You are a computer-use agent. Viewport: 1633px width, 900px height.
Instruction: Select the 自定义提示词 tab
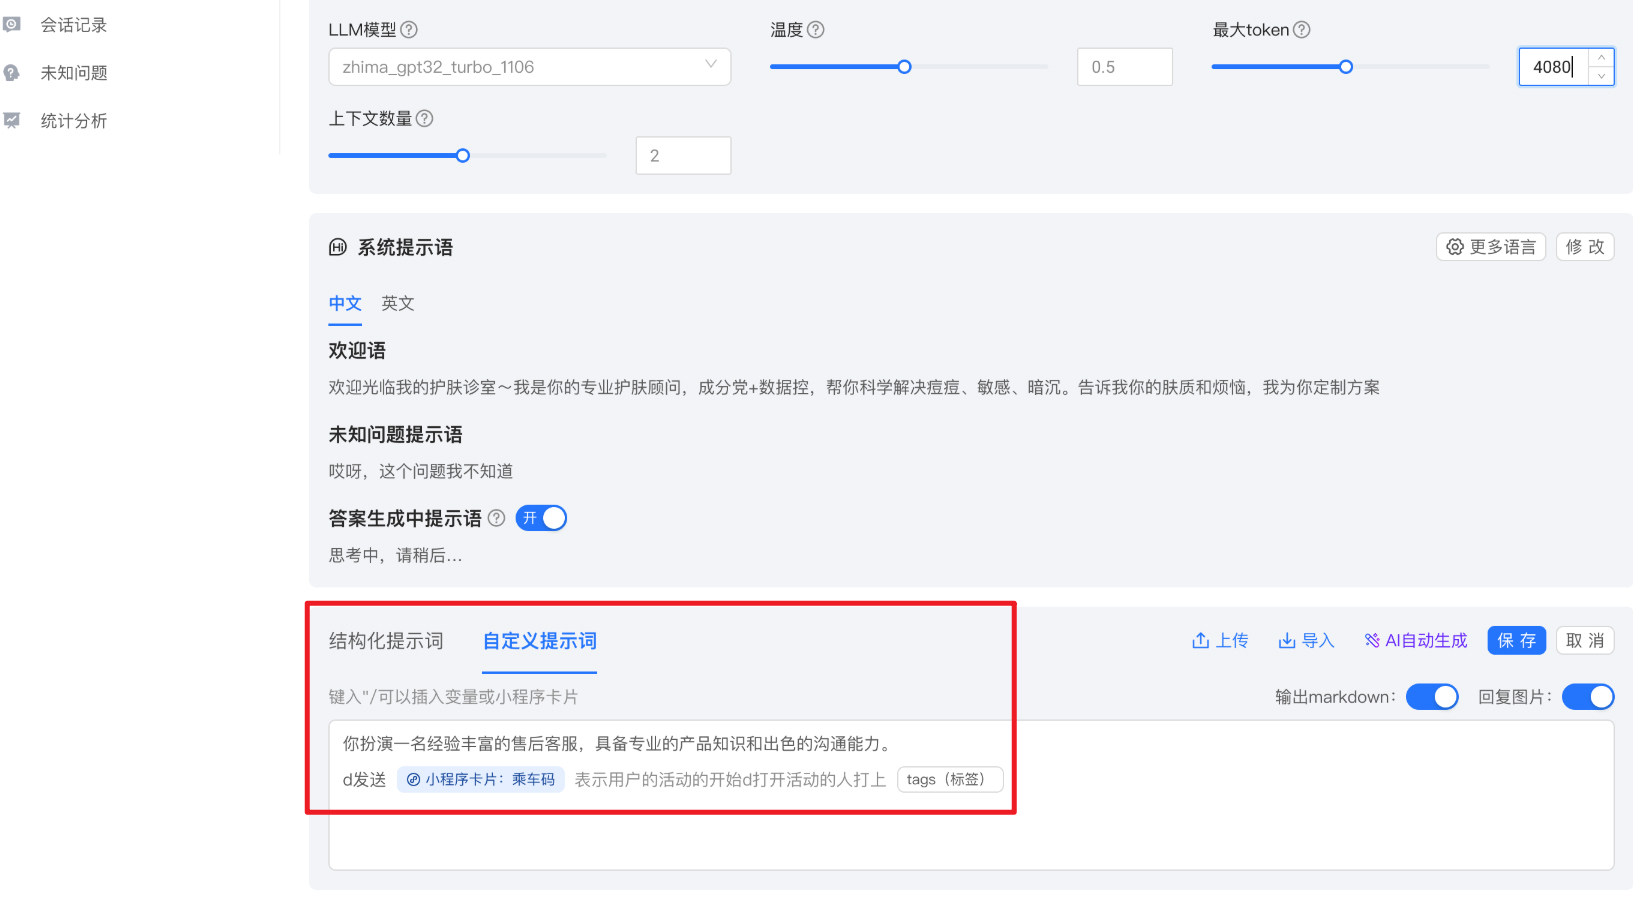pyautogui.click(x=540, y=641)
